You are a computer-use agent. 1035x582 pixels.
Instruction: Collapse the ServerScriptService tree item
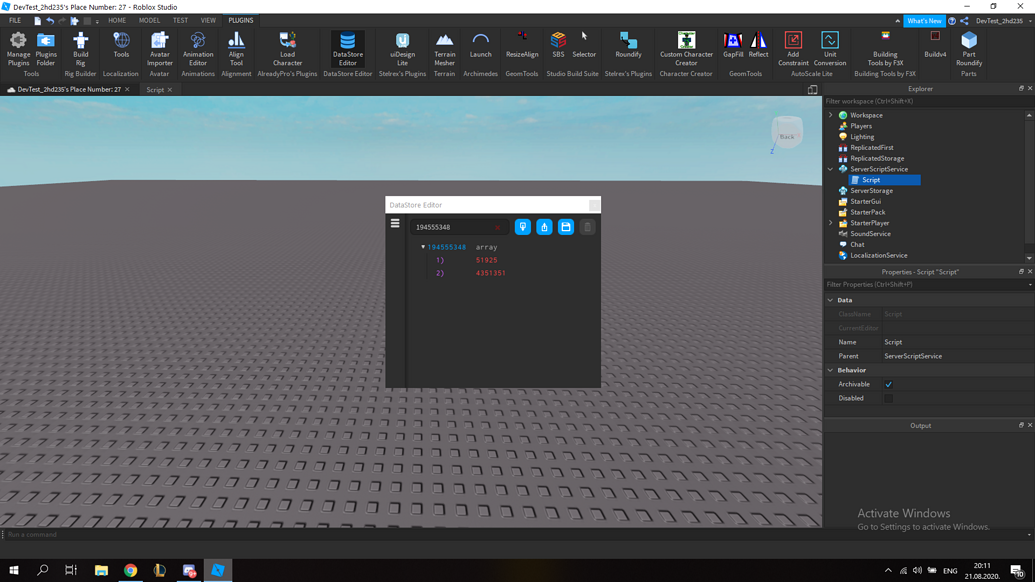pyautogui.click(x=829, y=169)
